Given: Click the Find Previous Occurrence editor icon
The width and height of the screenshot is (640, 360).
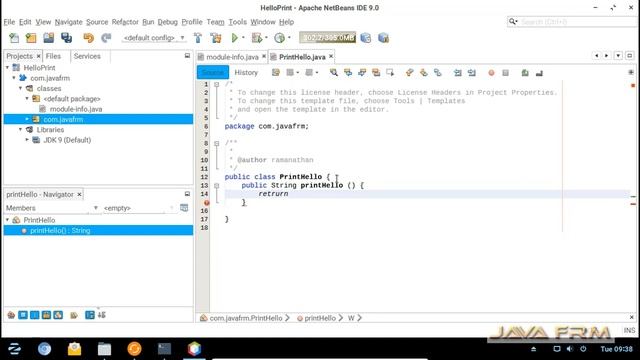Looking at the screenshot, I should 348,73.
